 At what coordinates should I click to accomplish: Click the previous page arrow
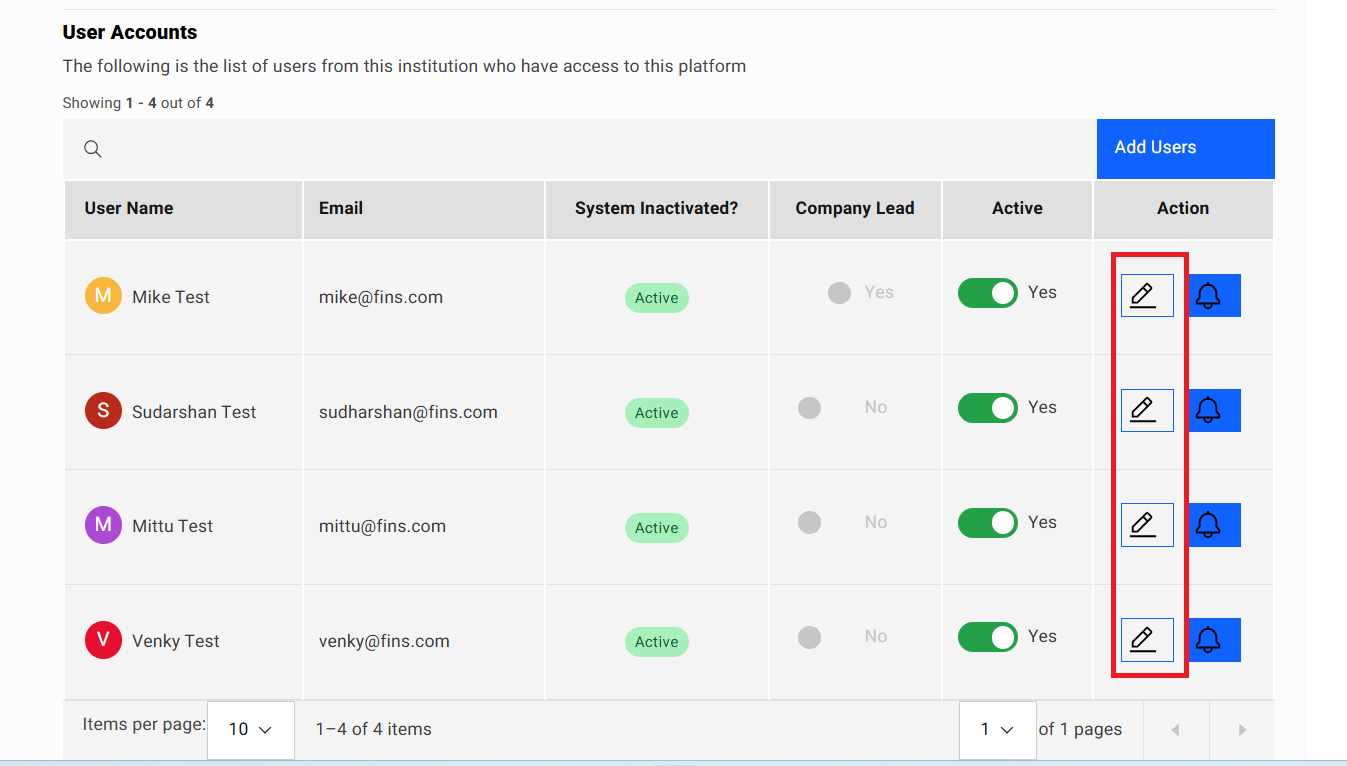1175,730
